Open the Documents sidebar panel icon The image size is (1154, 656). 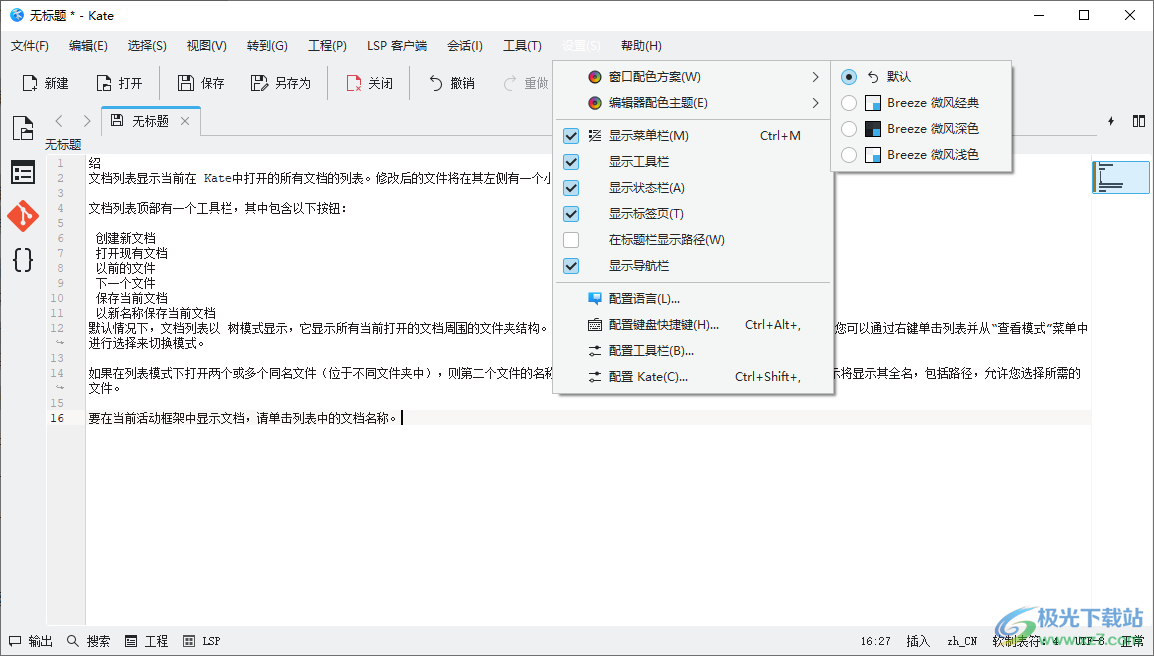point(23,128)
